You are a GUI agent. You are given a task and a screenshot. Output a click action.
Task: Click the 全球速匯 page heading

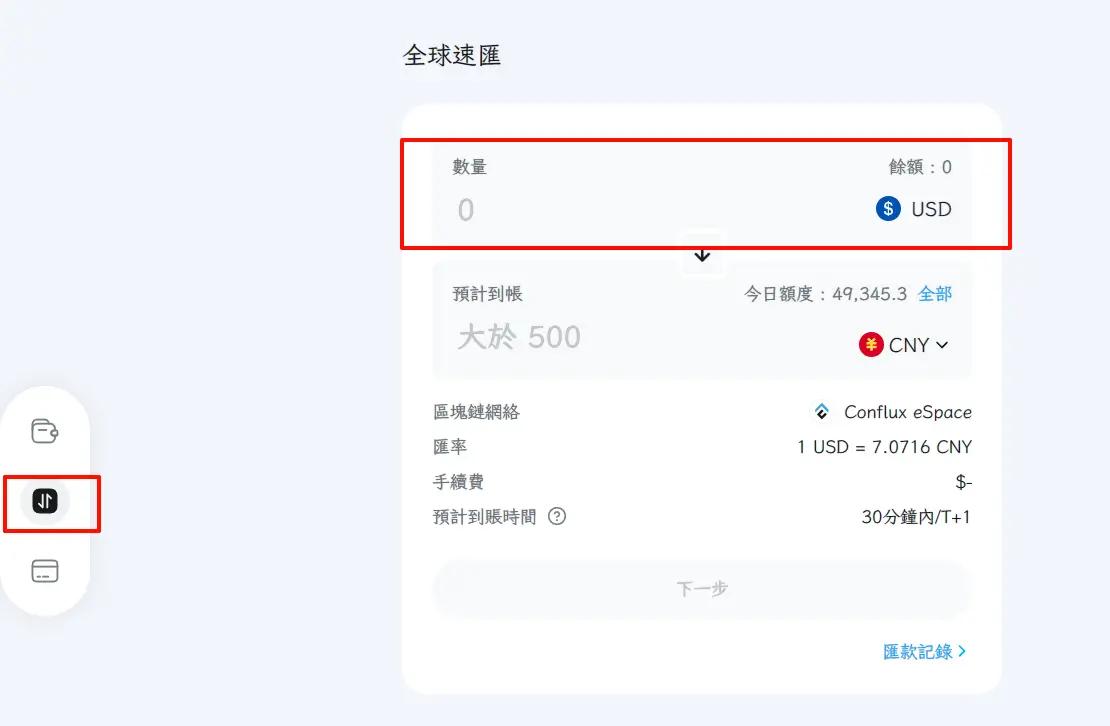tap(452, 55)
